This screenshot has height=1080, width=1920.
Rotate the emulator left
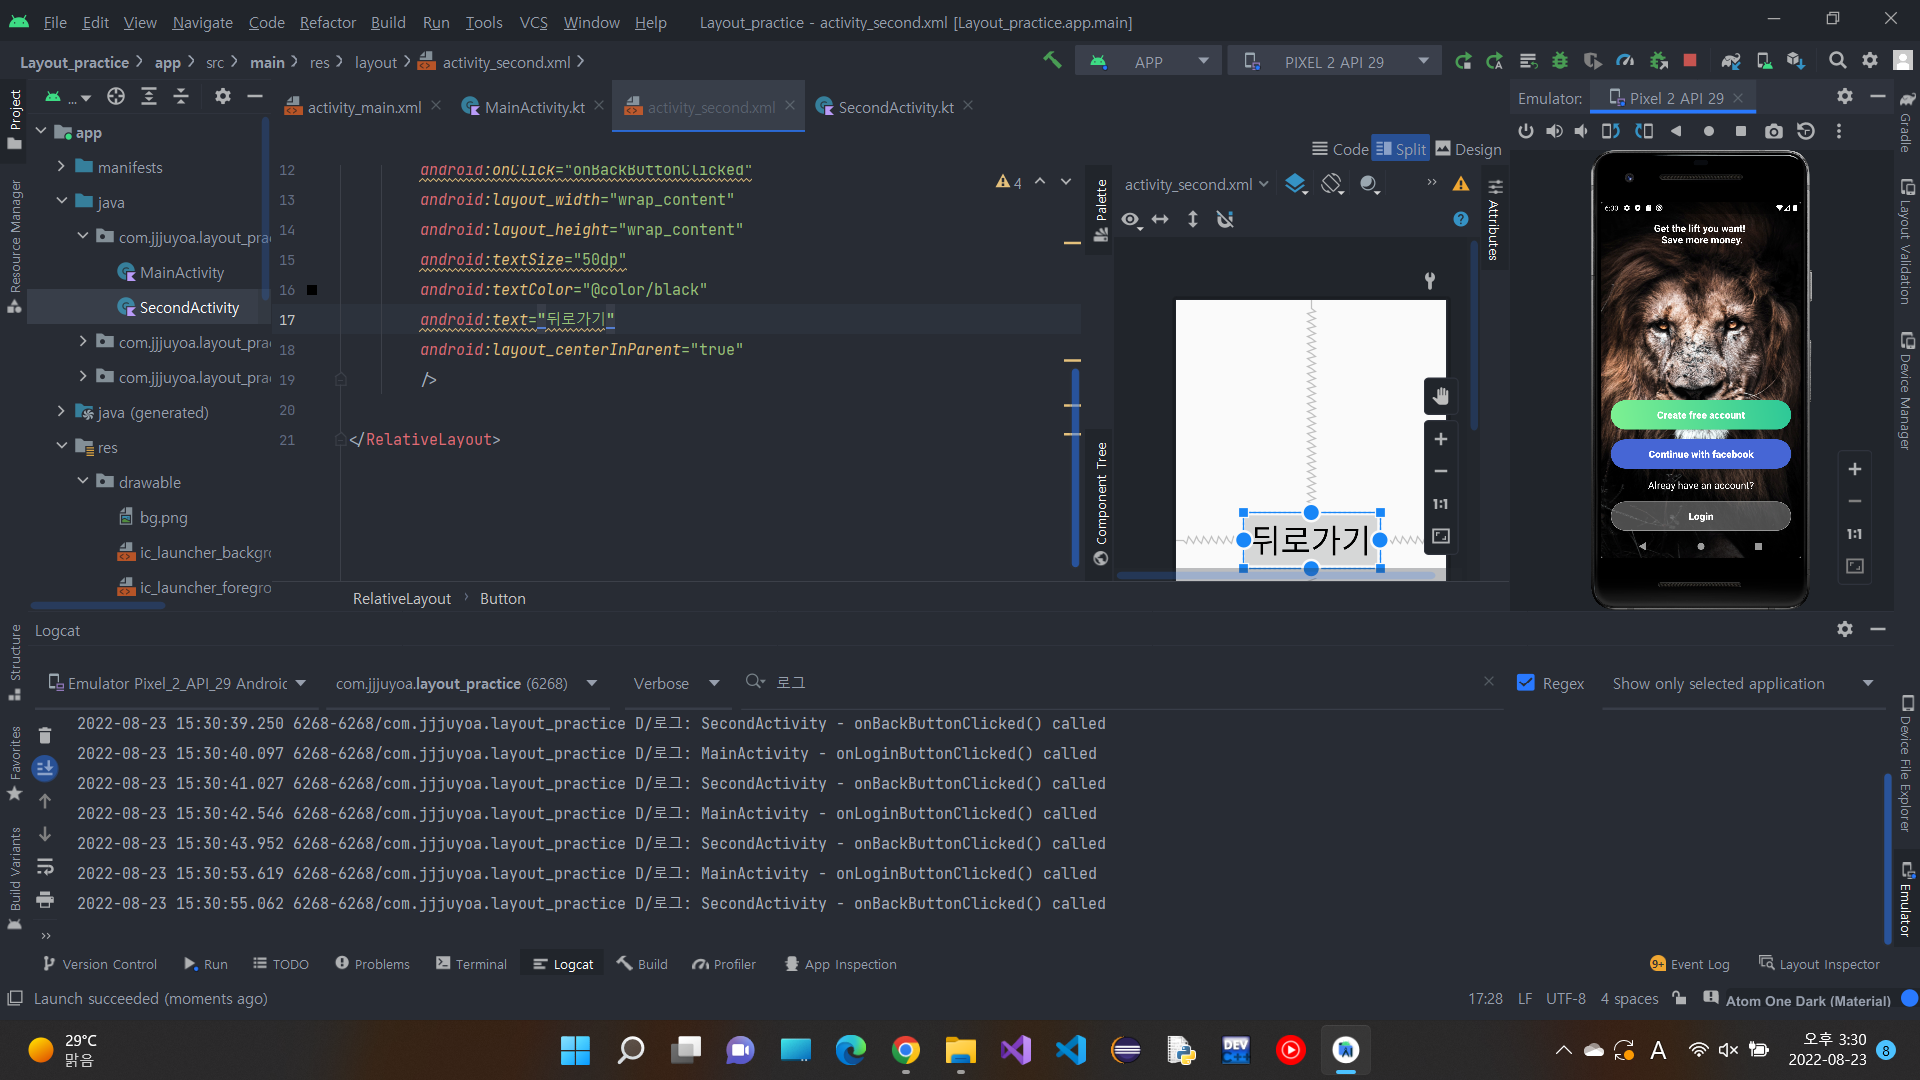(x=1610, y=131)
